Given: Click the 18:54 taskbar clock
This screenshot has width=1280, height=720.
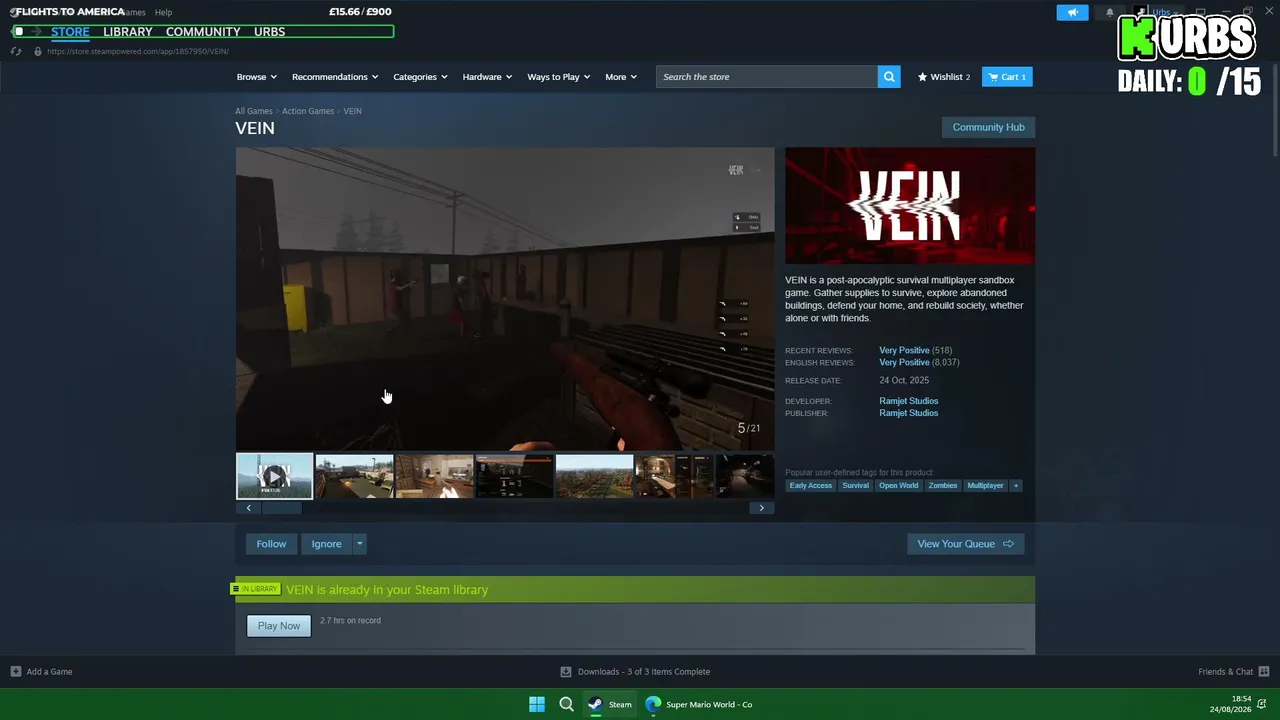Looking at the screenshot, I should pyautogui.click(x=1240, y=699).
